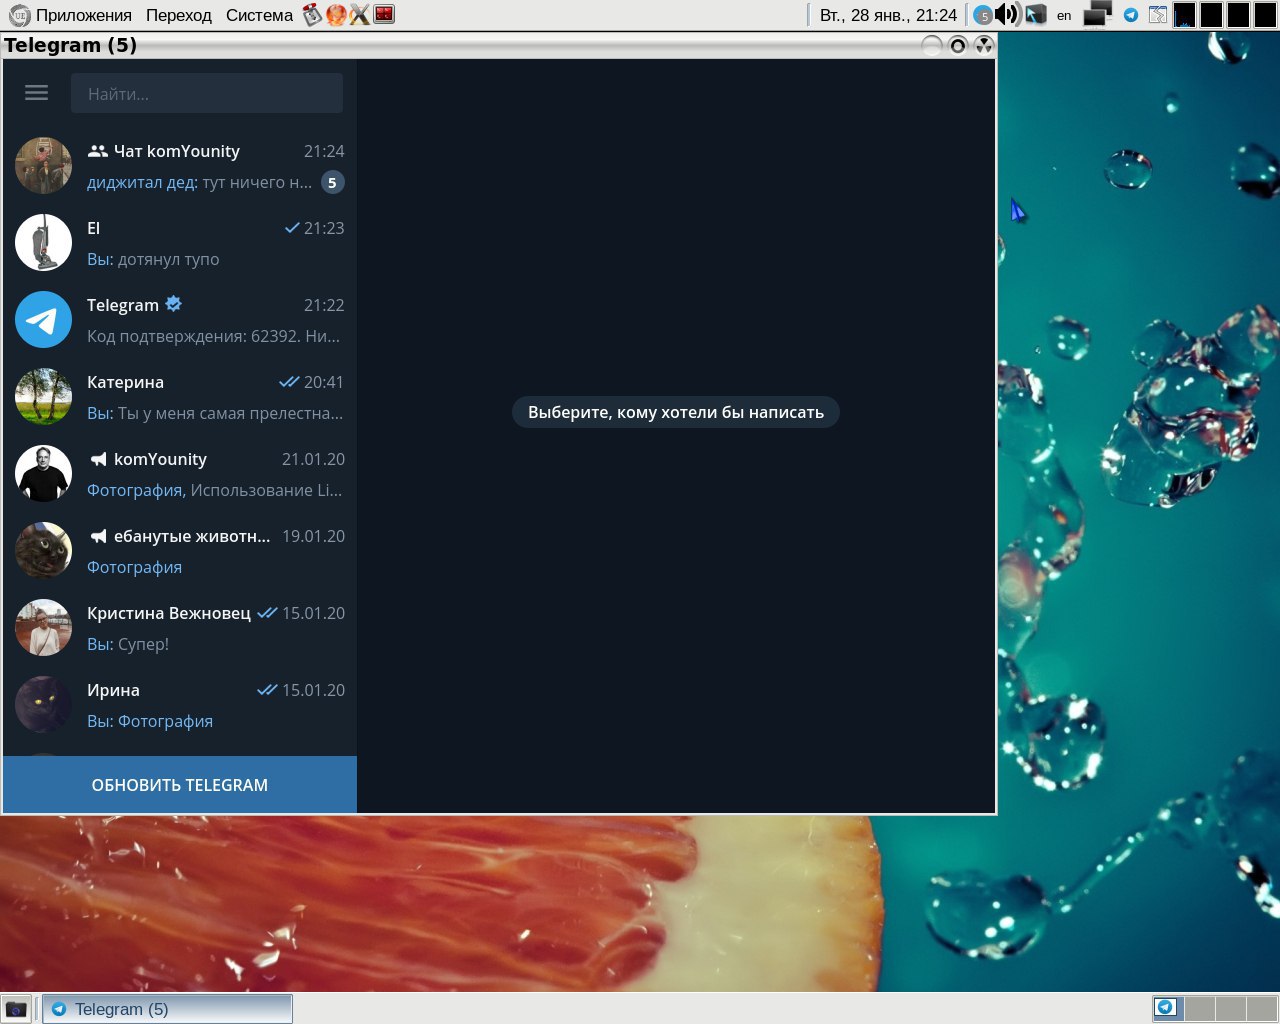Open the Telegram service notifications chat

180,320
